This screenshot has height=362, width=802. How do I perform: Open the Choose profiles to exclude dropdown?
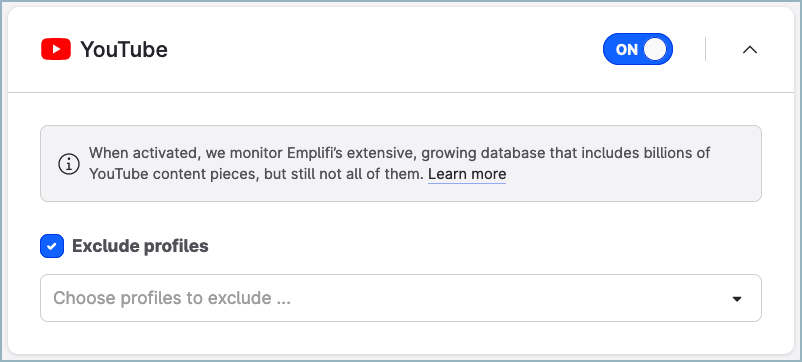tap(400, 298)
